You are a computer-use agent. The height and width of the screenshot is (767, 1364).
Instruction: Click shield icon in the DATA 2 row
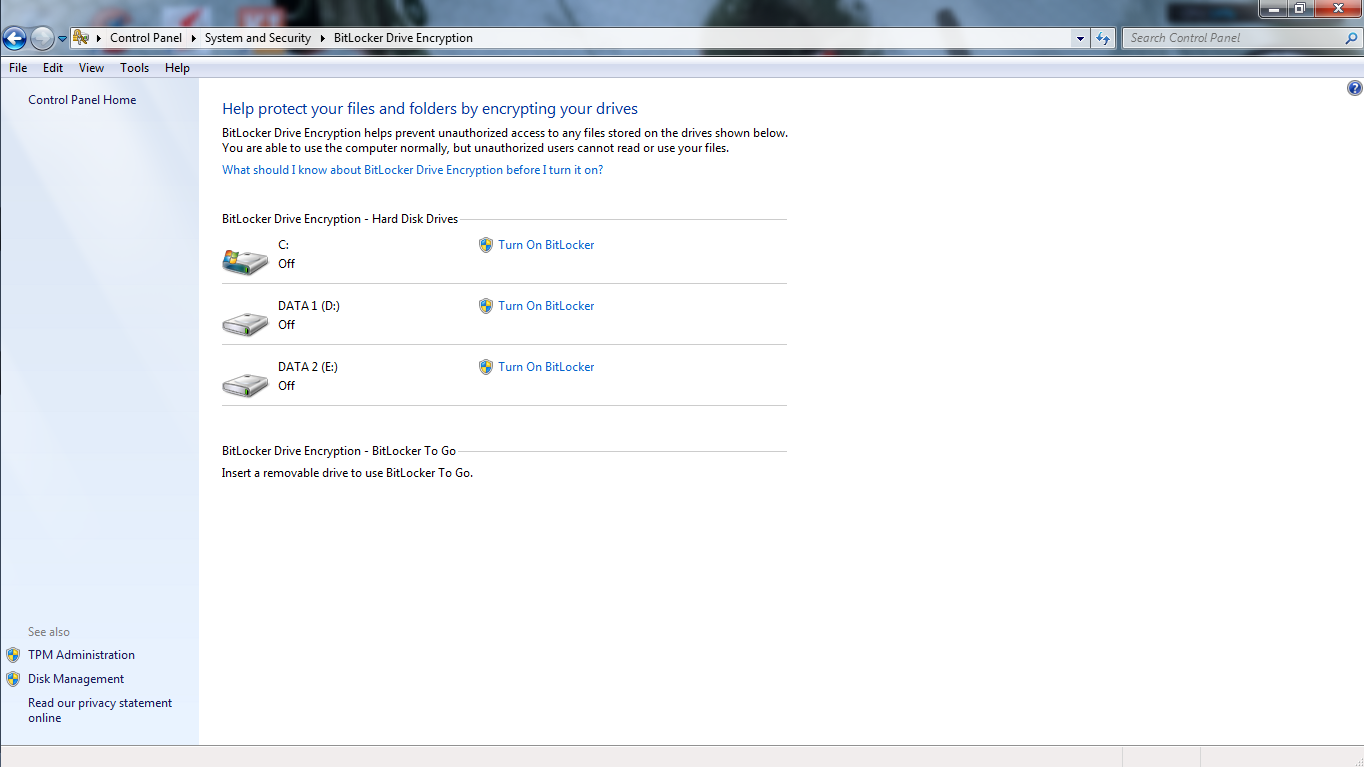tap(486, 367)
